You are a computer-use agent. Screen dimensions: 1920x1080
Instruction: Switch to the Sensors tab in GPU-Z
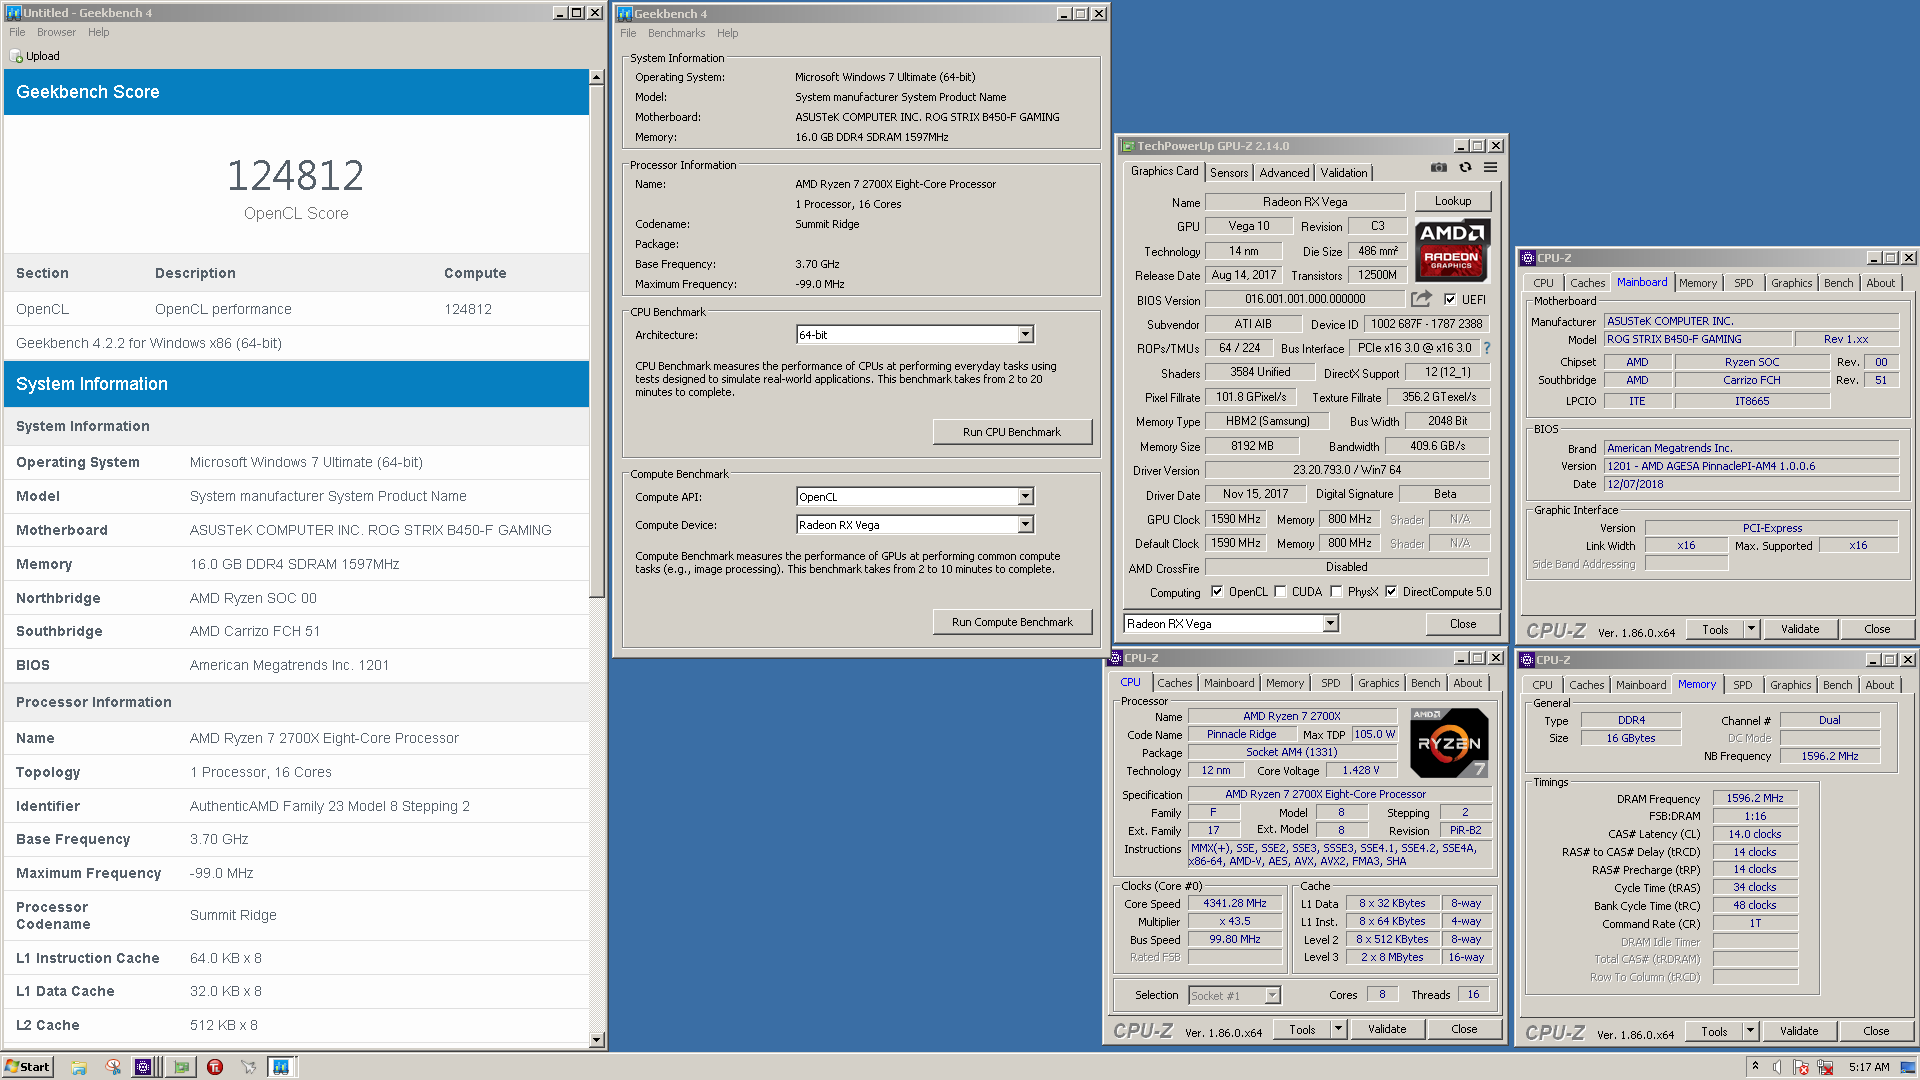[1229, 173]
